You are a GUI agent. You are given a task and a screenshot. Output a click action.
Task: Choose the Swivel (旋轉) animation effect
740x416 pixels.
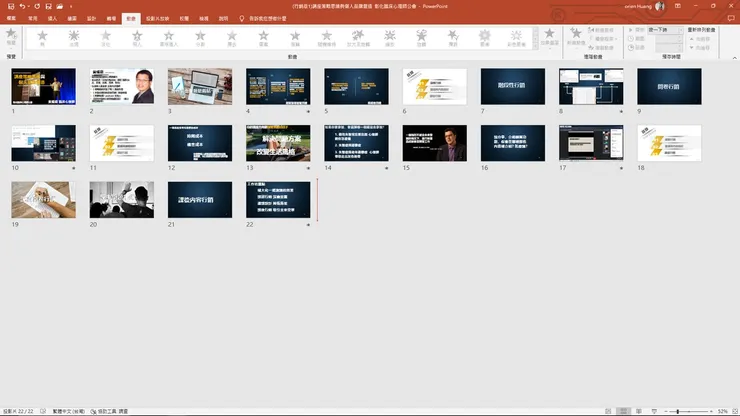tap(421, 38)
